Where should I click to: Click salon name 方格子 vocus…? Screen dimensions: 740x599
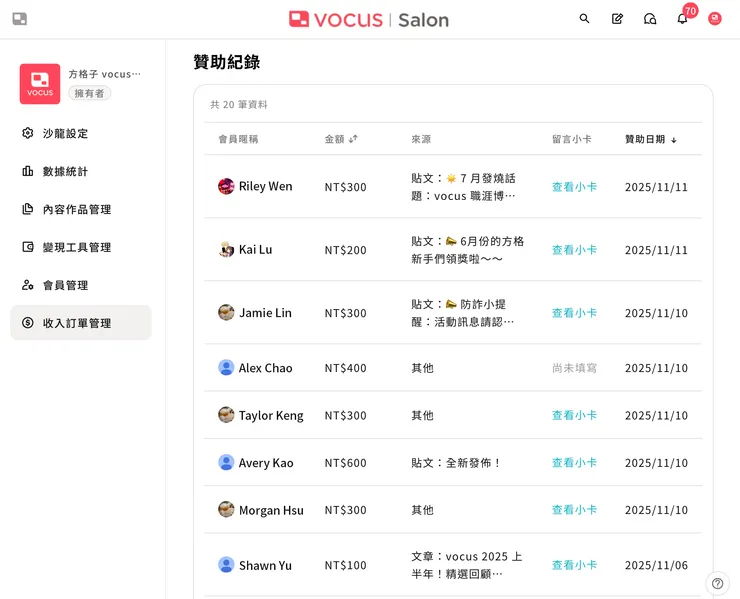pyautogui.click(x=104, y=74)
